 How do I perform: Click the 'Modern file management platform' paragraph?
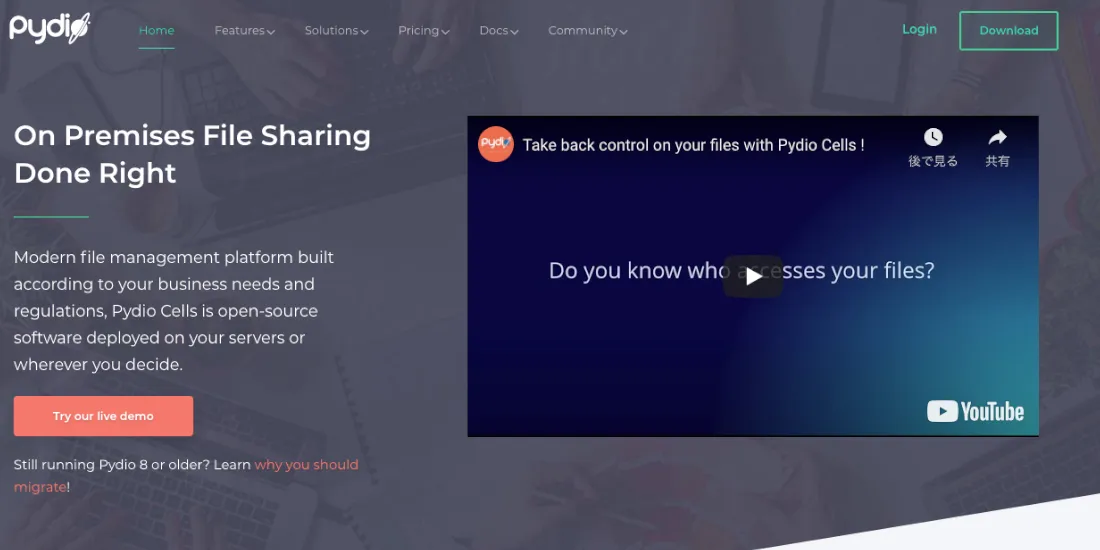[174, 311]
